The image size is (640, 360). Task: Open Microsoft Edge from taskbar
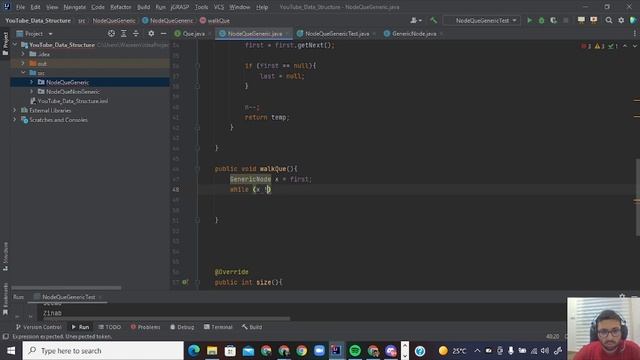click(194, 351)
